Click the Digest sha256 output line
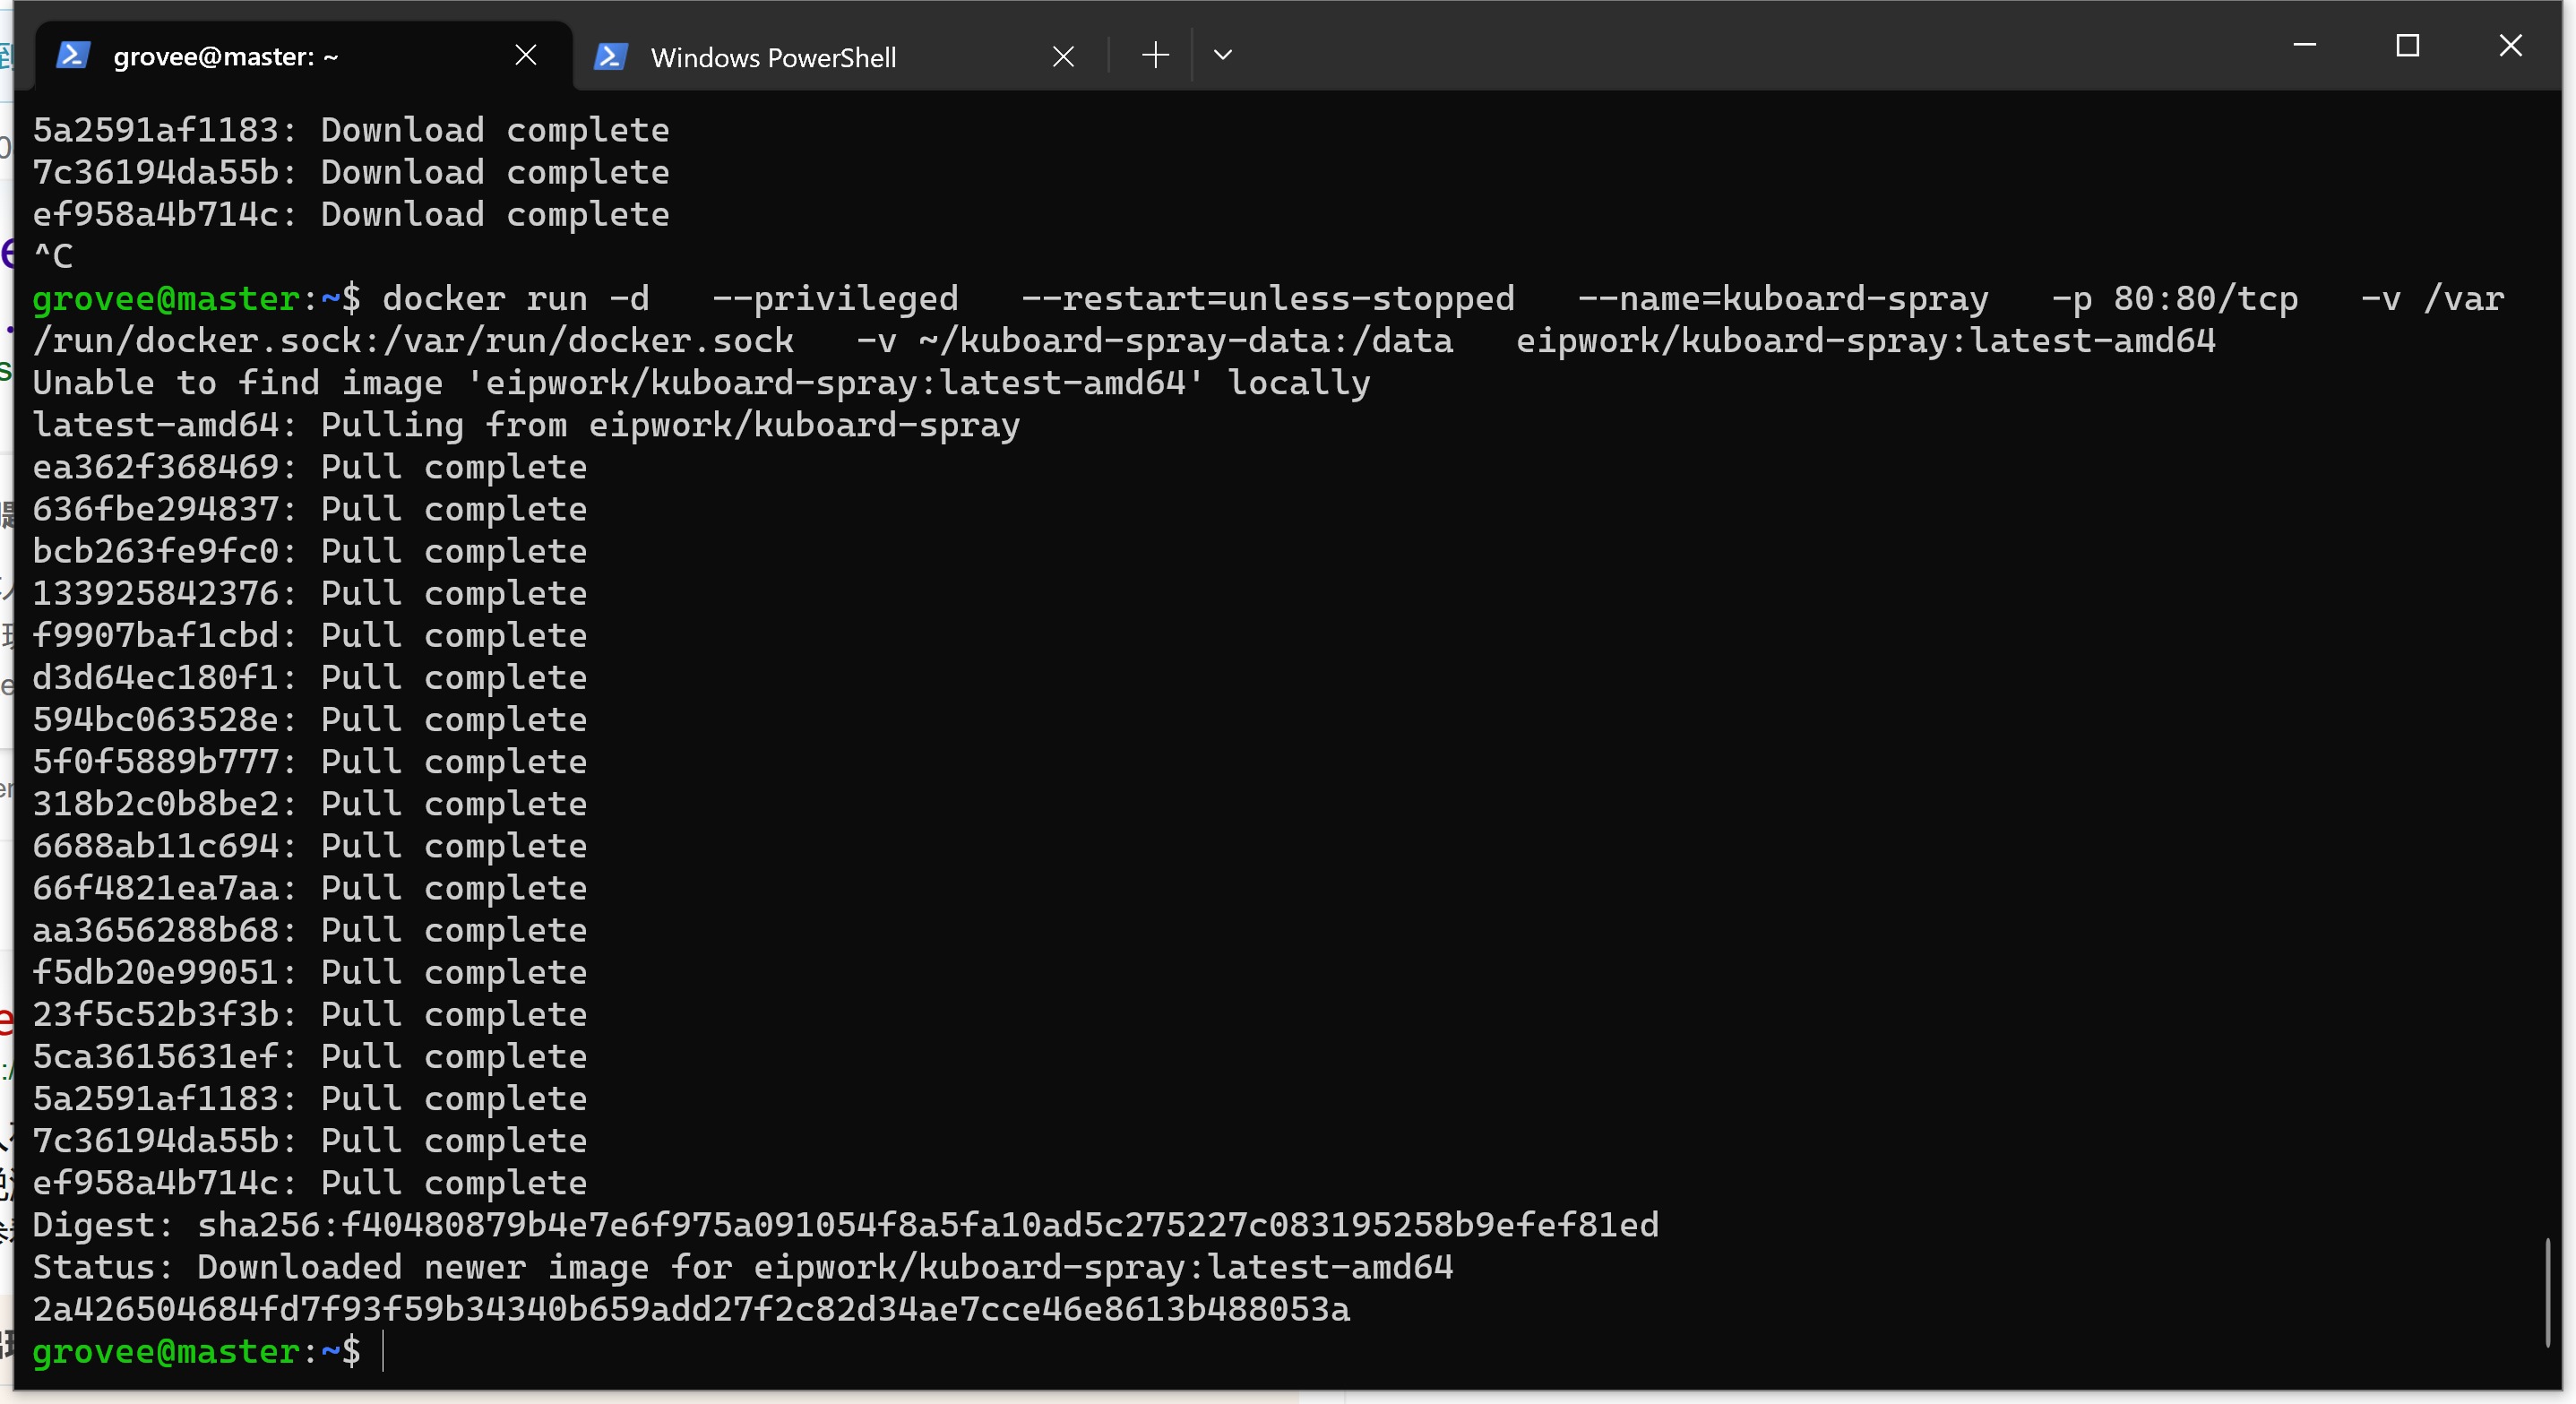This screenshot has width=2576, height=1404. [845, 1225]
